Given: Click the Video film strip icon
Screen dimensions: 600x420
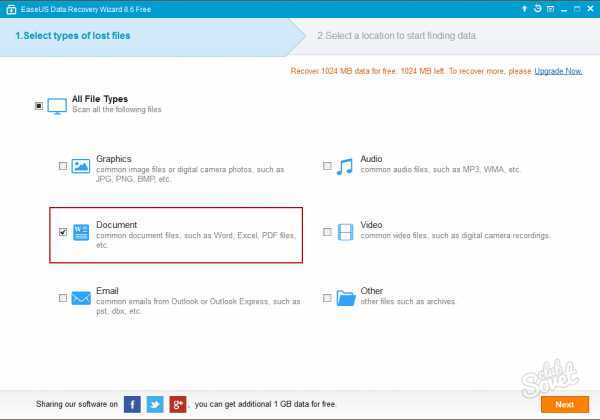Looking at the screenshot, I should 345,232.
